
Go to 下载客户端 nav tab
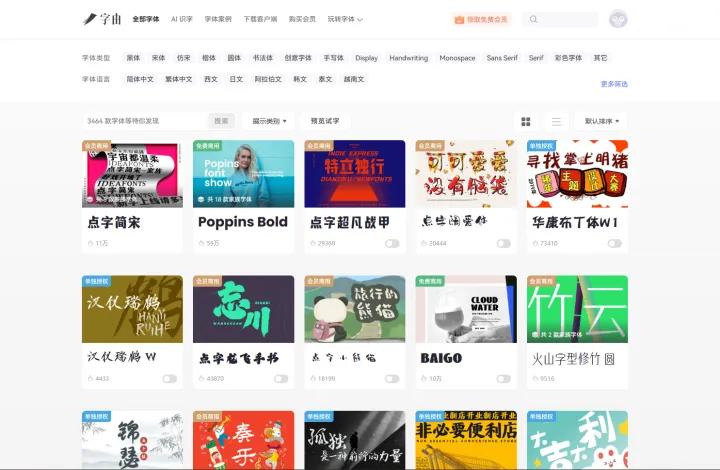260,19
